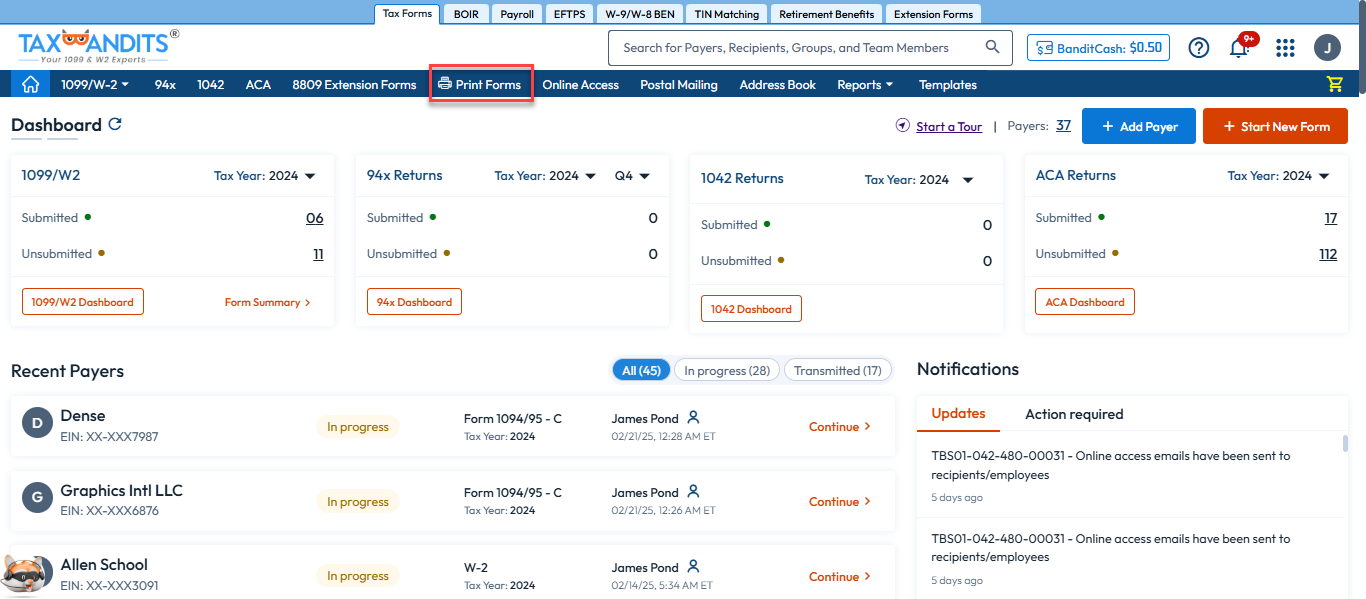The width and height of the screenshot is (1366, 599).
Task: Refresh the Dashboard with the reload icon
Action: [115, 124]
